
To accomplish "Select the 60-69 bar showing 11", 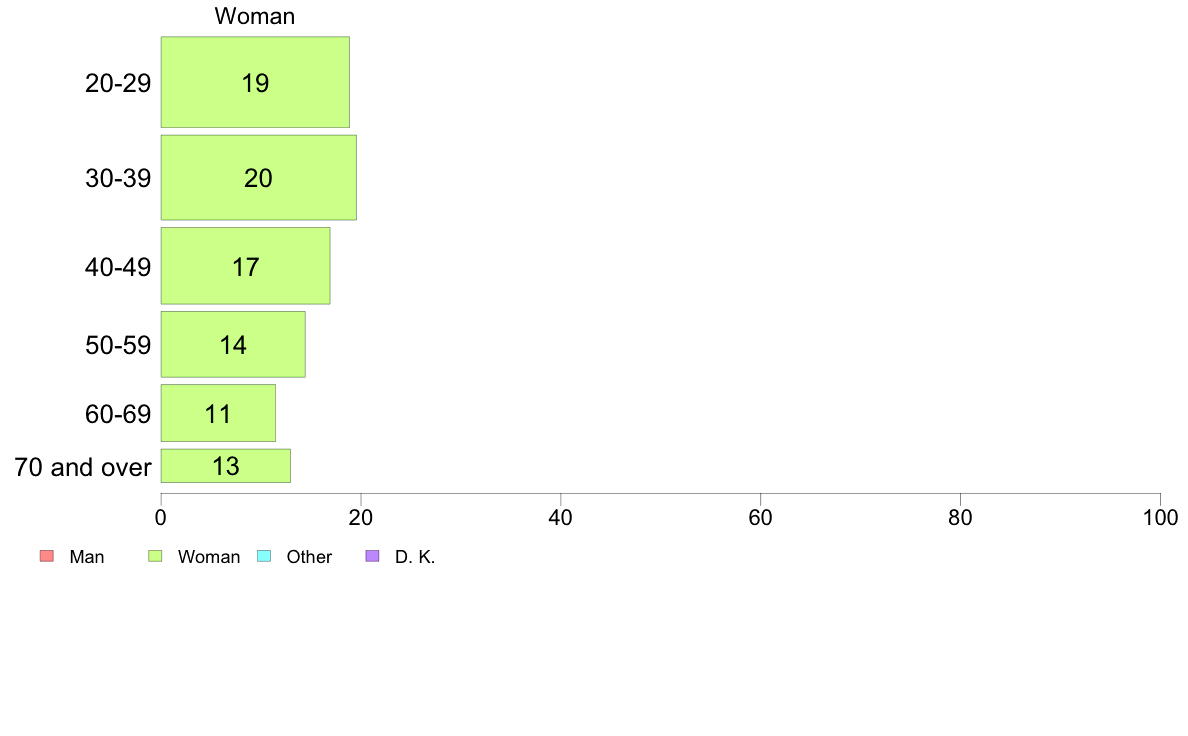I will [x=218, y=413].
